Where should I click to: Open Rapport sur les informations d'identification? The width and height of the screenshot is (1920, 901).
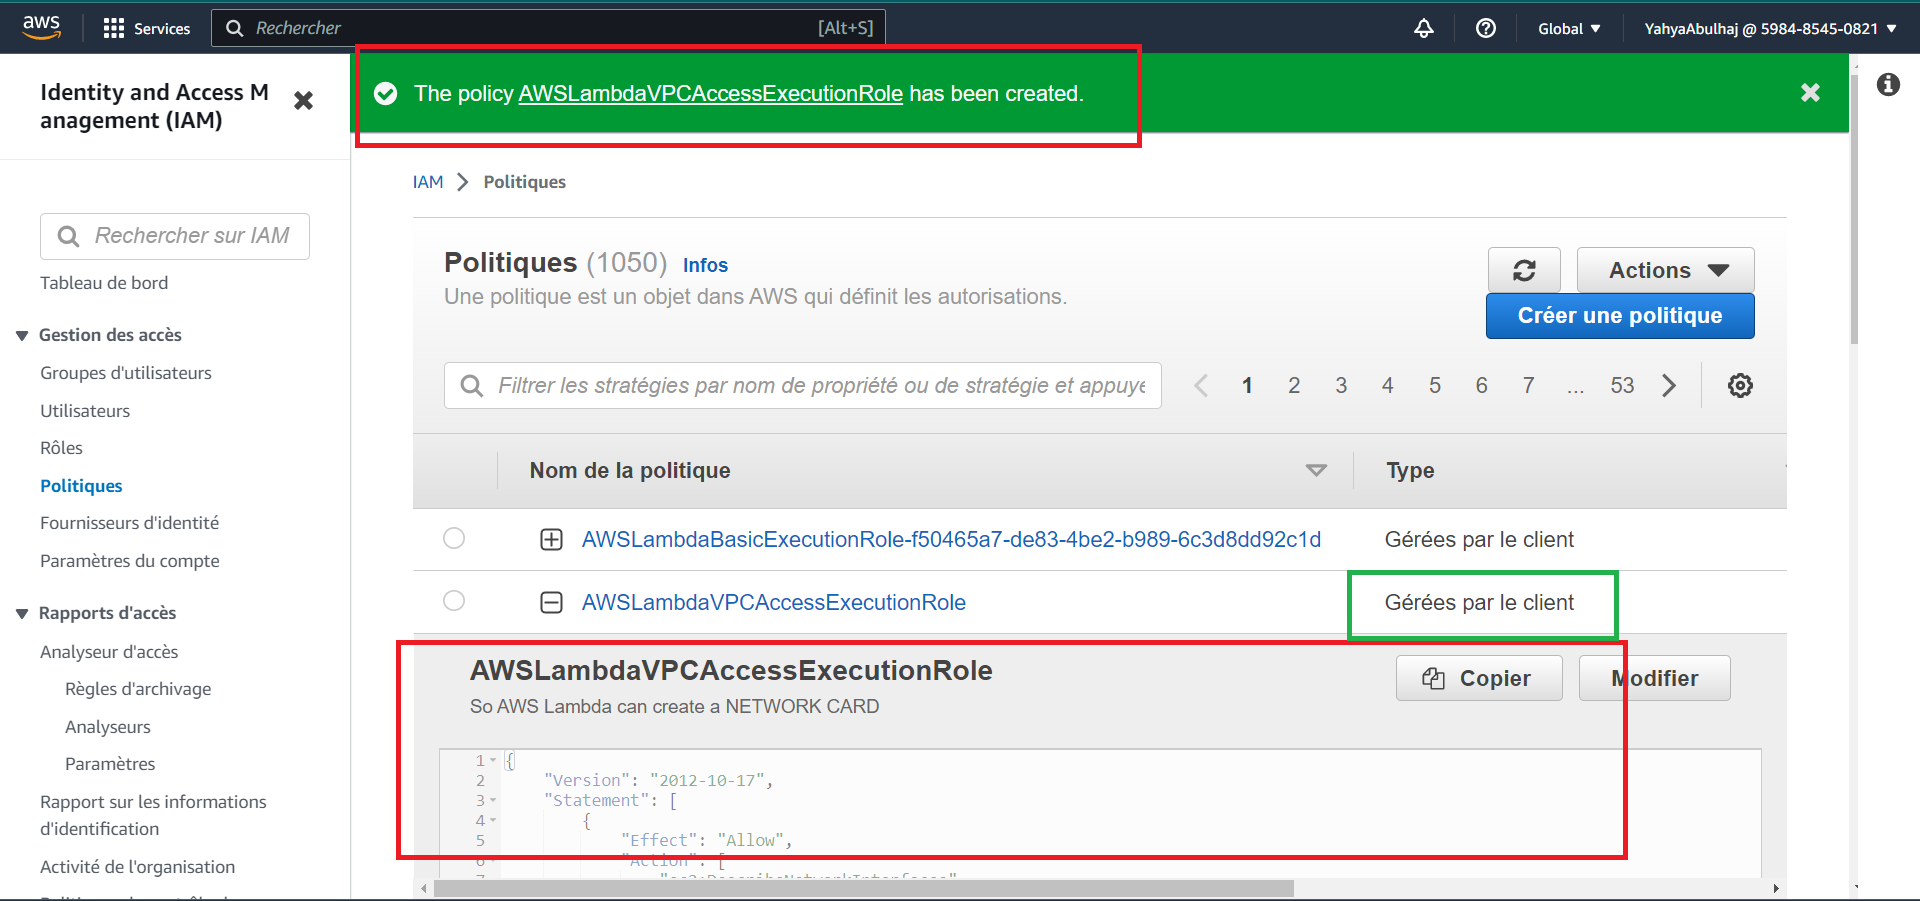point(153,815)
